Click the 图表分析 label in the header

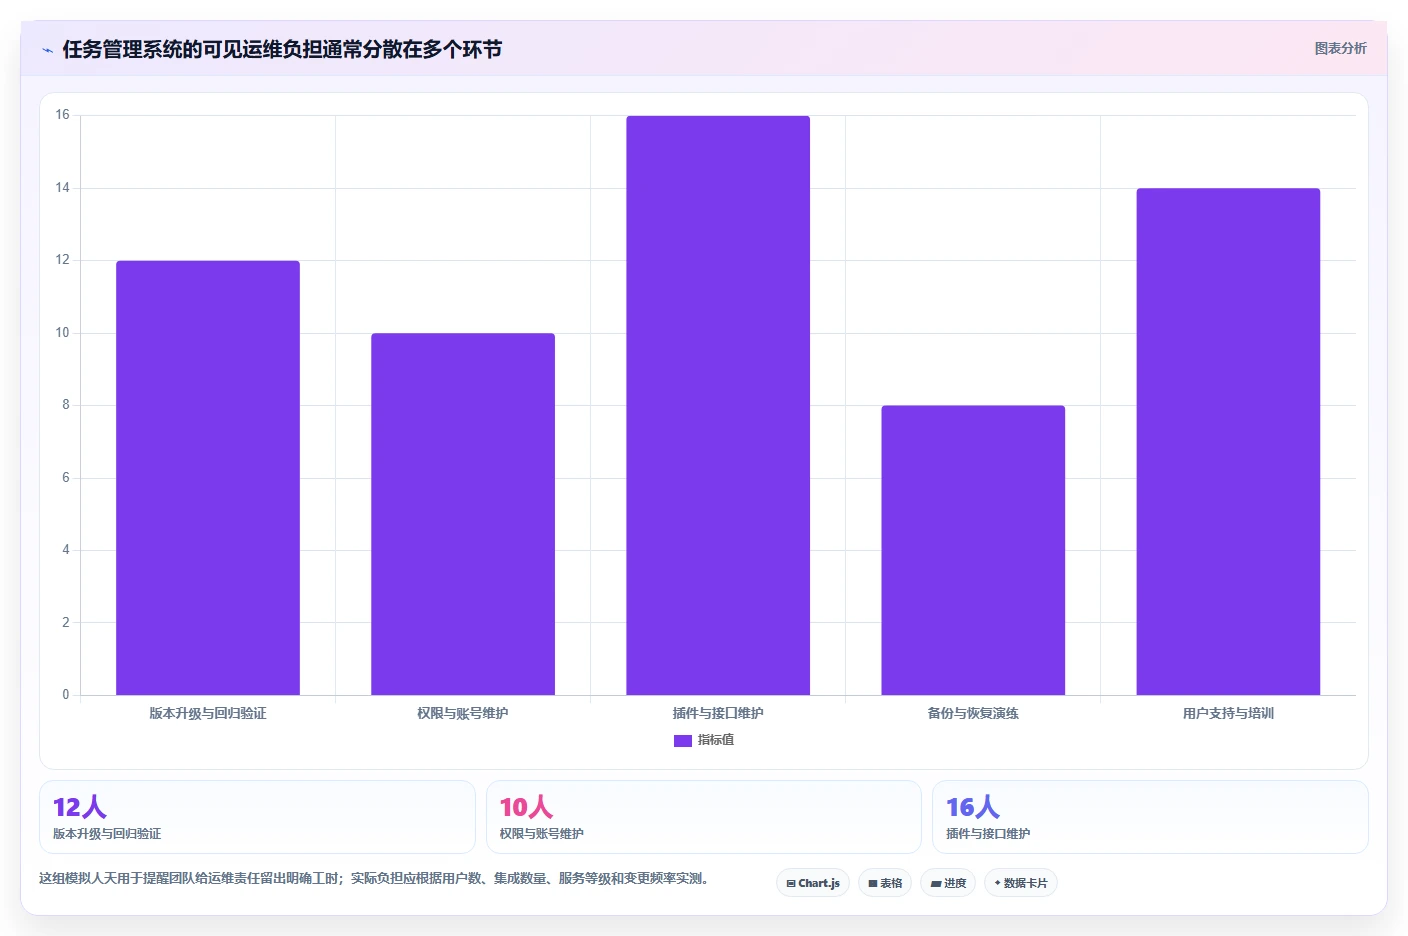coord(1340,48)
